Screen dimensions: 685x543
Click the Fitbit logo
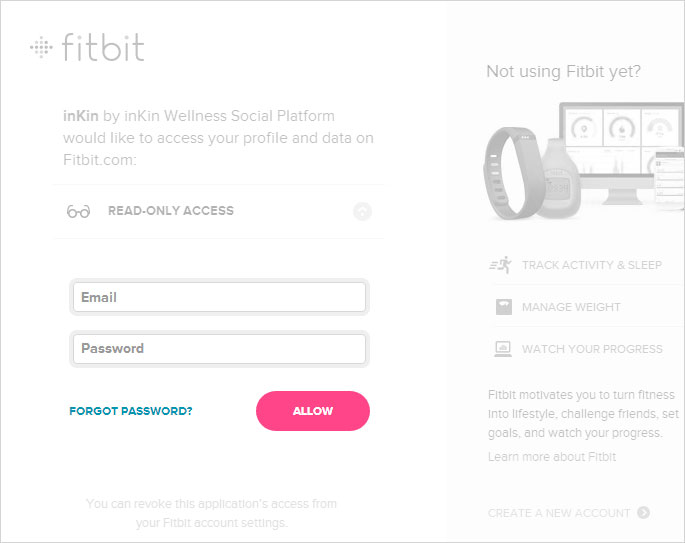point(87,47)
